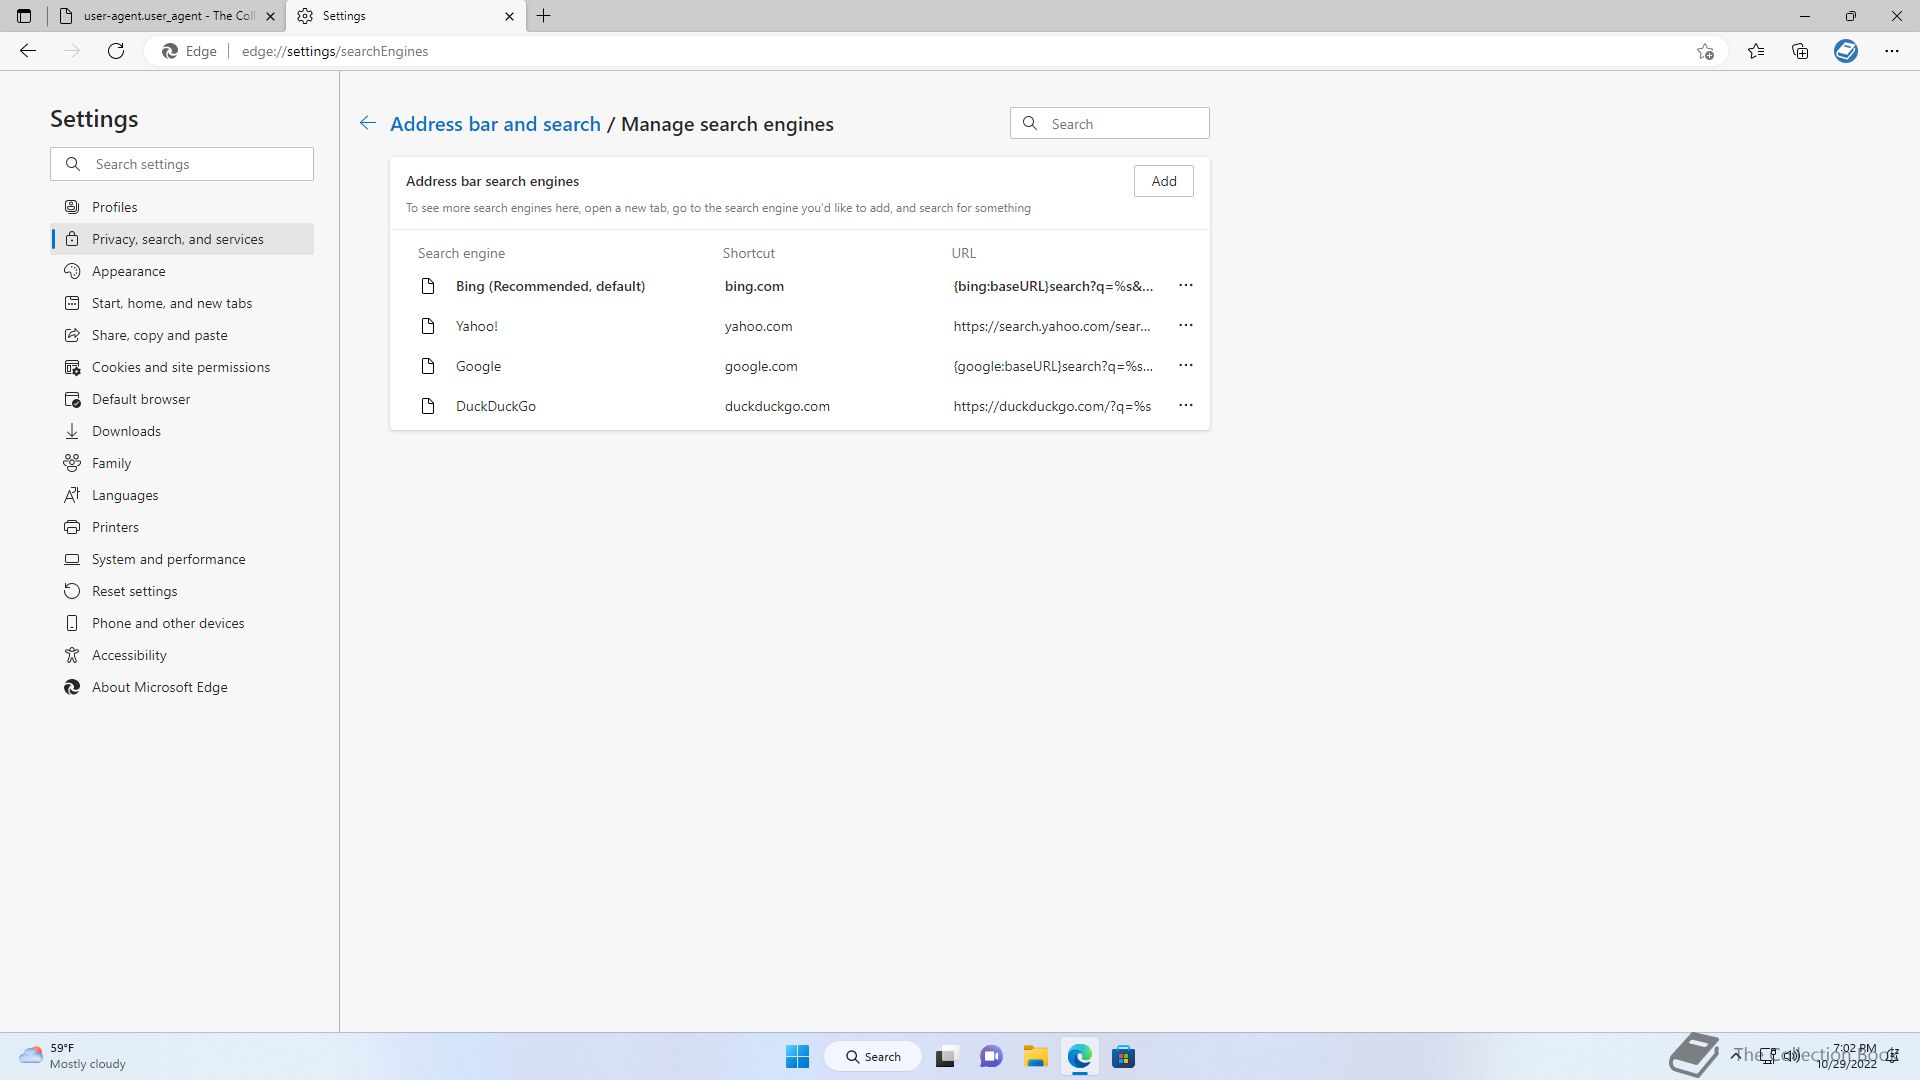Close the user-agent tab
1920x1080 pixels.
pyautogui.click(x=270, y=16)
